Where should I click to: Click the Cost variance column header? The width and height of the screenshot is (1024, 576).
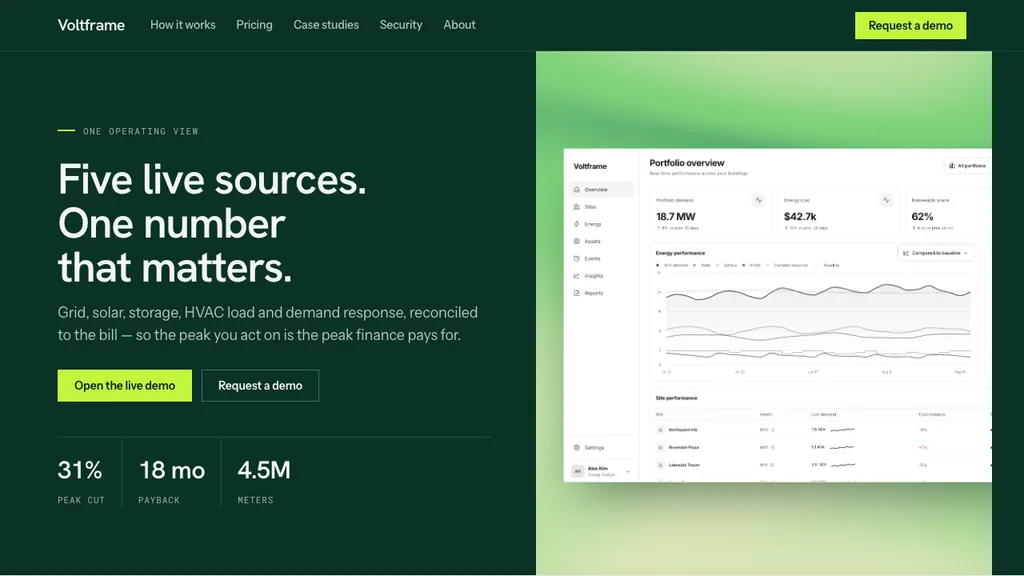point(932,414)
